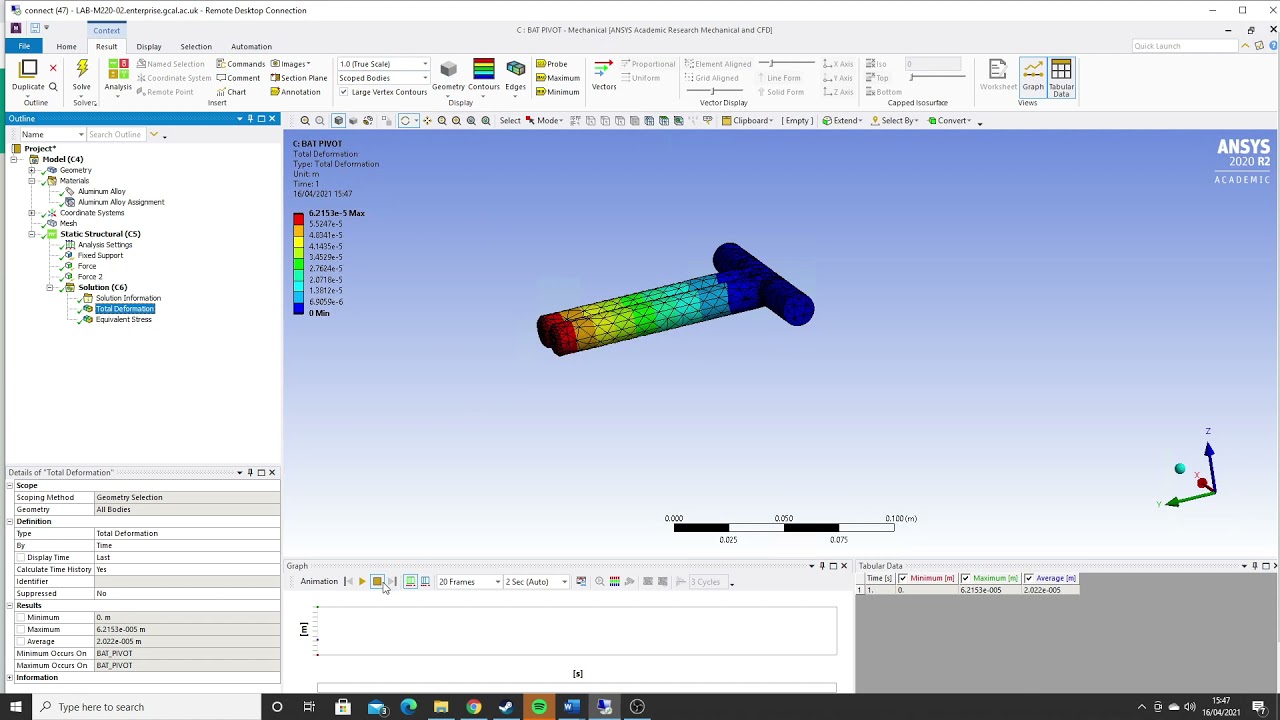Insert an Annotation
This screenshot has height=720, width=1280.
(x=295, y=92)
